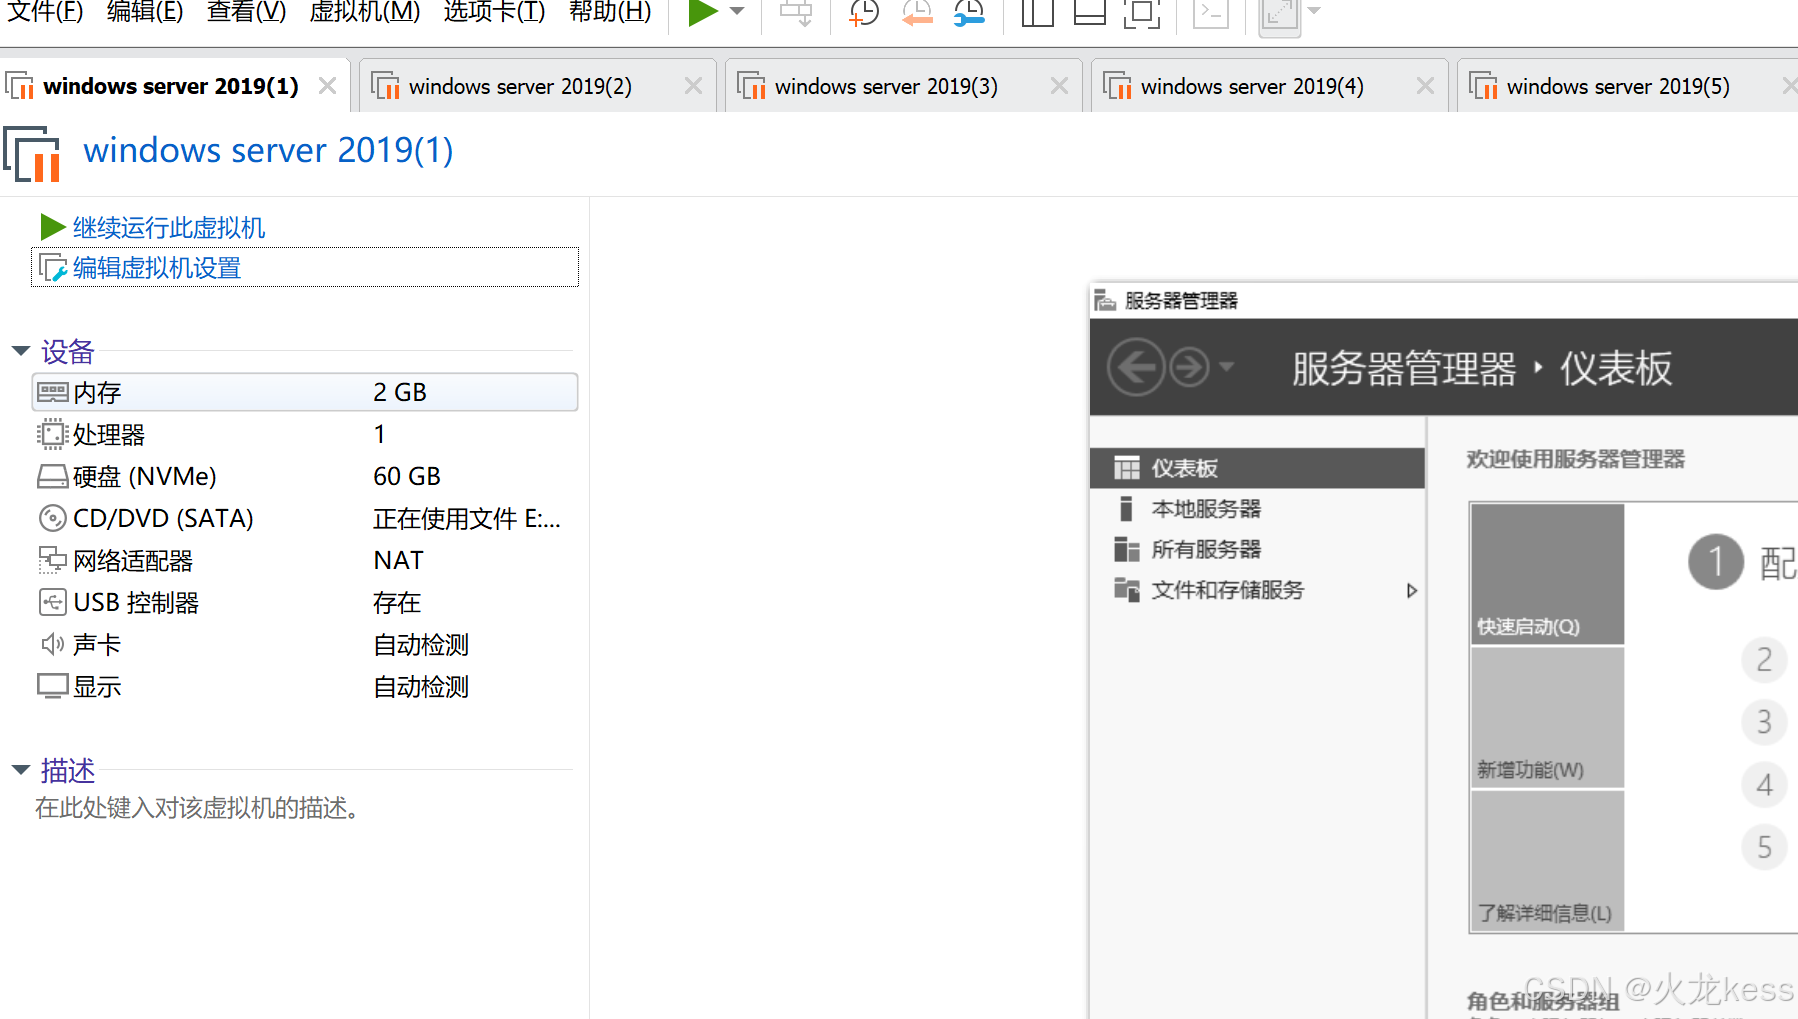The image size is (1798, 1019).
Task: Select the 处理器 device icon
Action: 52,434
